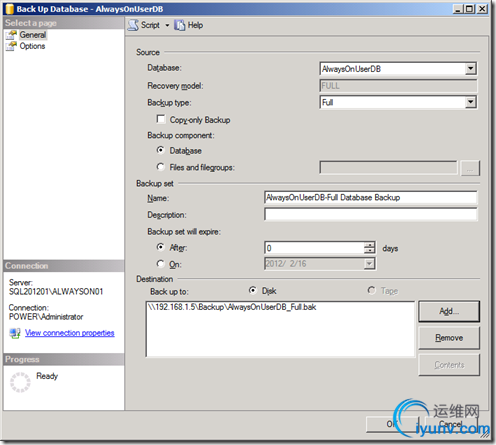Screen dimensions: 496x445
Task: Click the Recovery model FULL field
Action: click(398, 86)
